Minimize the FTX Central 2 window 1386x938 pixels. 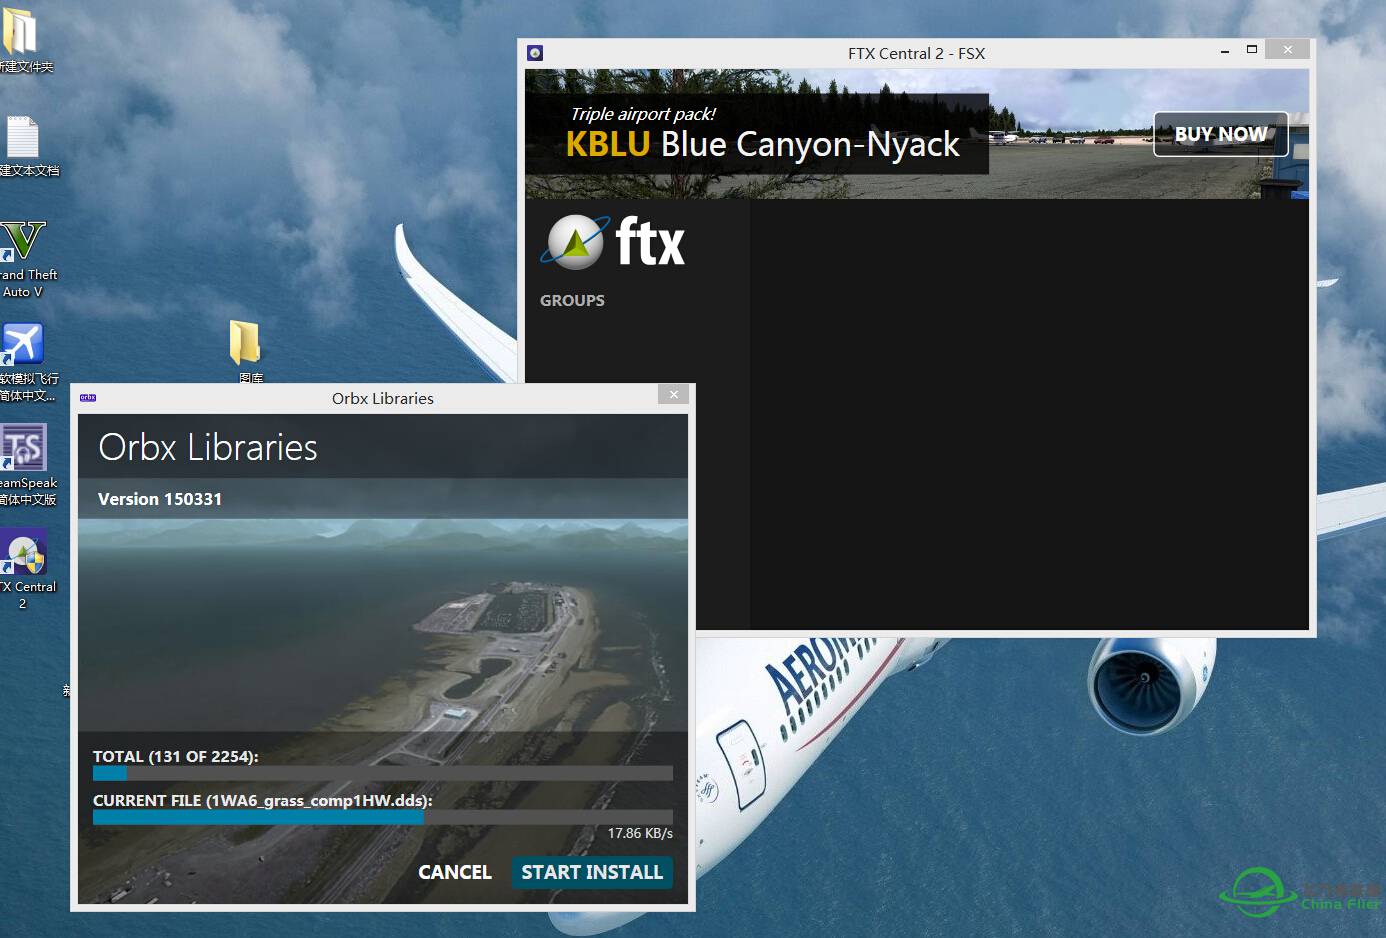click(1225, 50)
